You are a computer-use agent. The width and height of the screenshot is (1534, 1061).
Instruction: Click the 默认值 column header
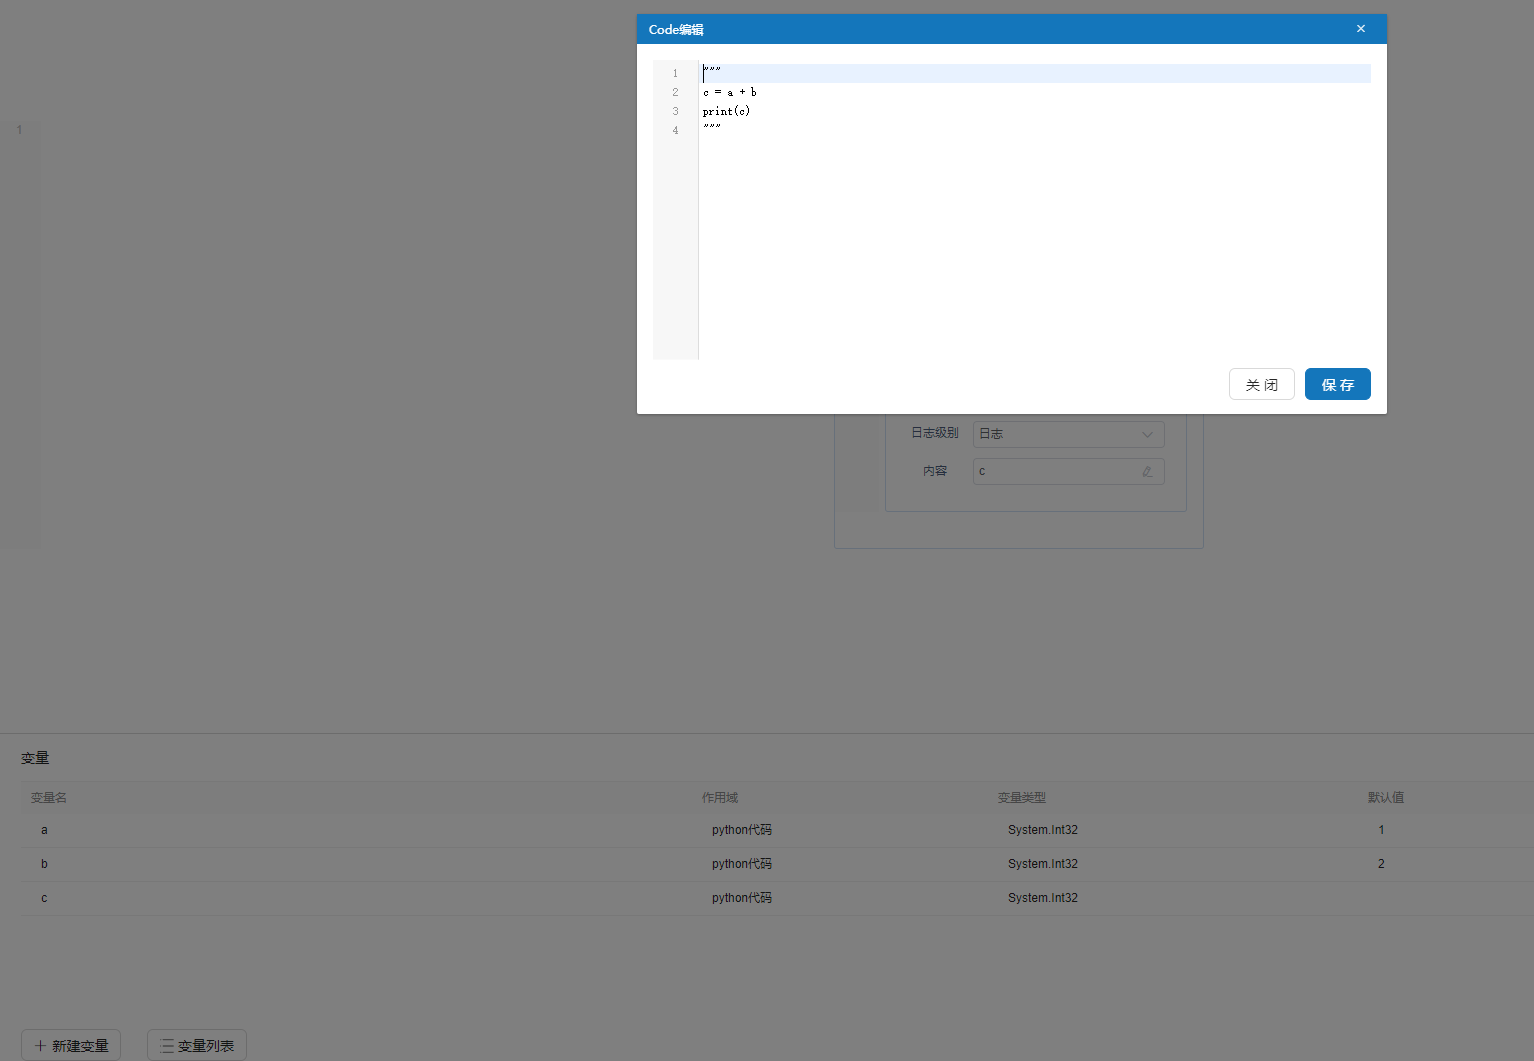tap(1385, 798)
